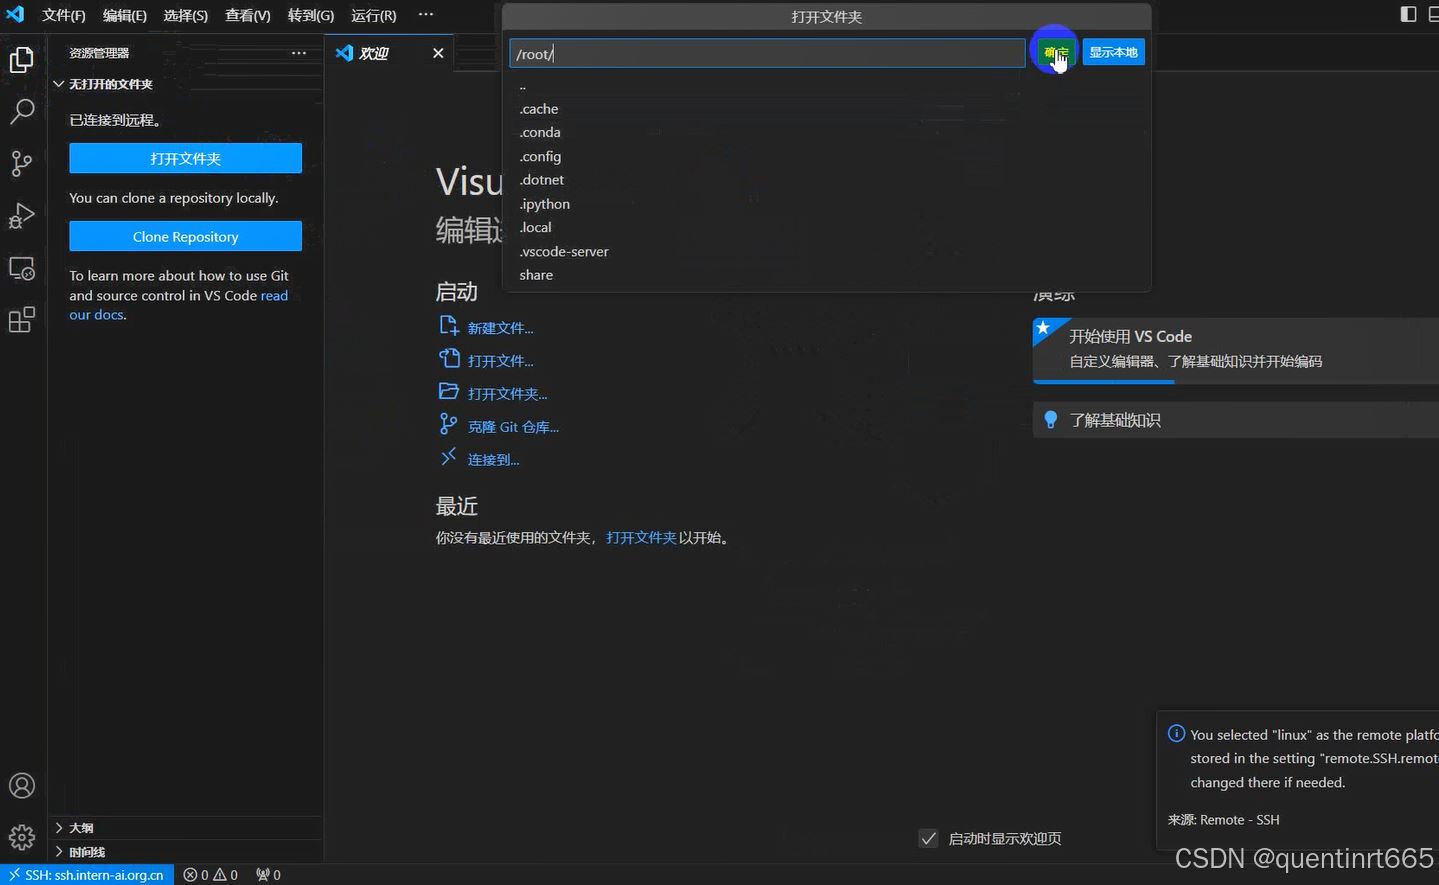Close the Welcome tab
This screenshot has width=1439, height=885.
pos(438,53)
